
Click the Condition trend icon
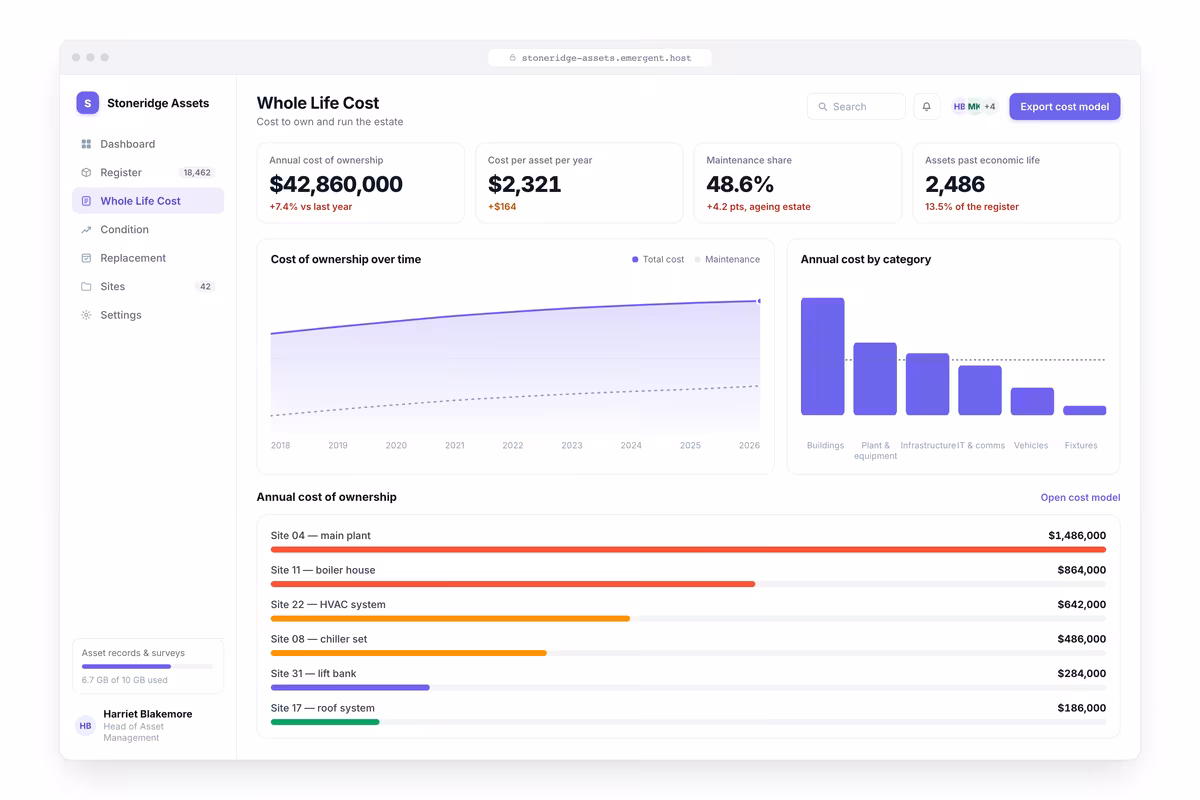[x=86, y=229]
